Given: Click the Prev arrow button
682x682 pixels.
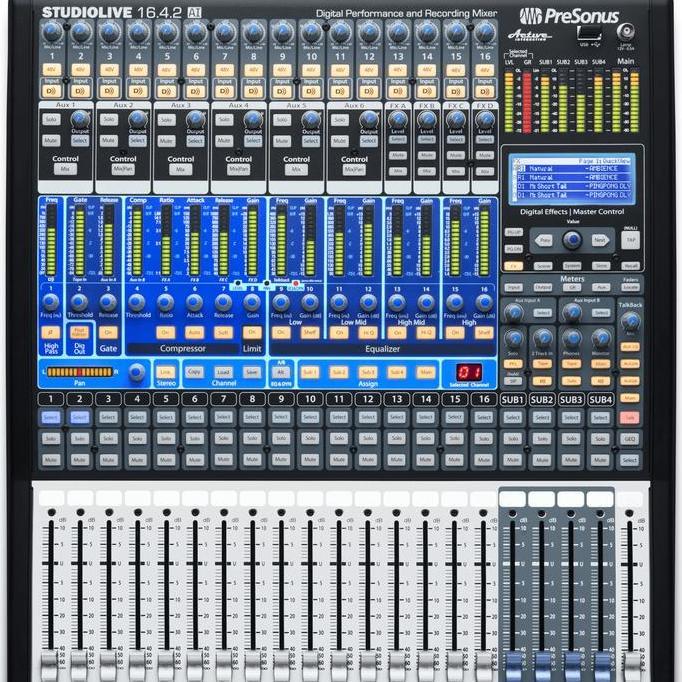Looking at the screenshot, I should [x=544, y=240].
